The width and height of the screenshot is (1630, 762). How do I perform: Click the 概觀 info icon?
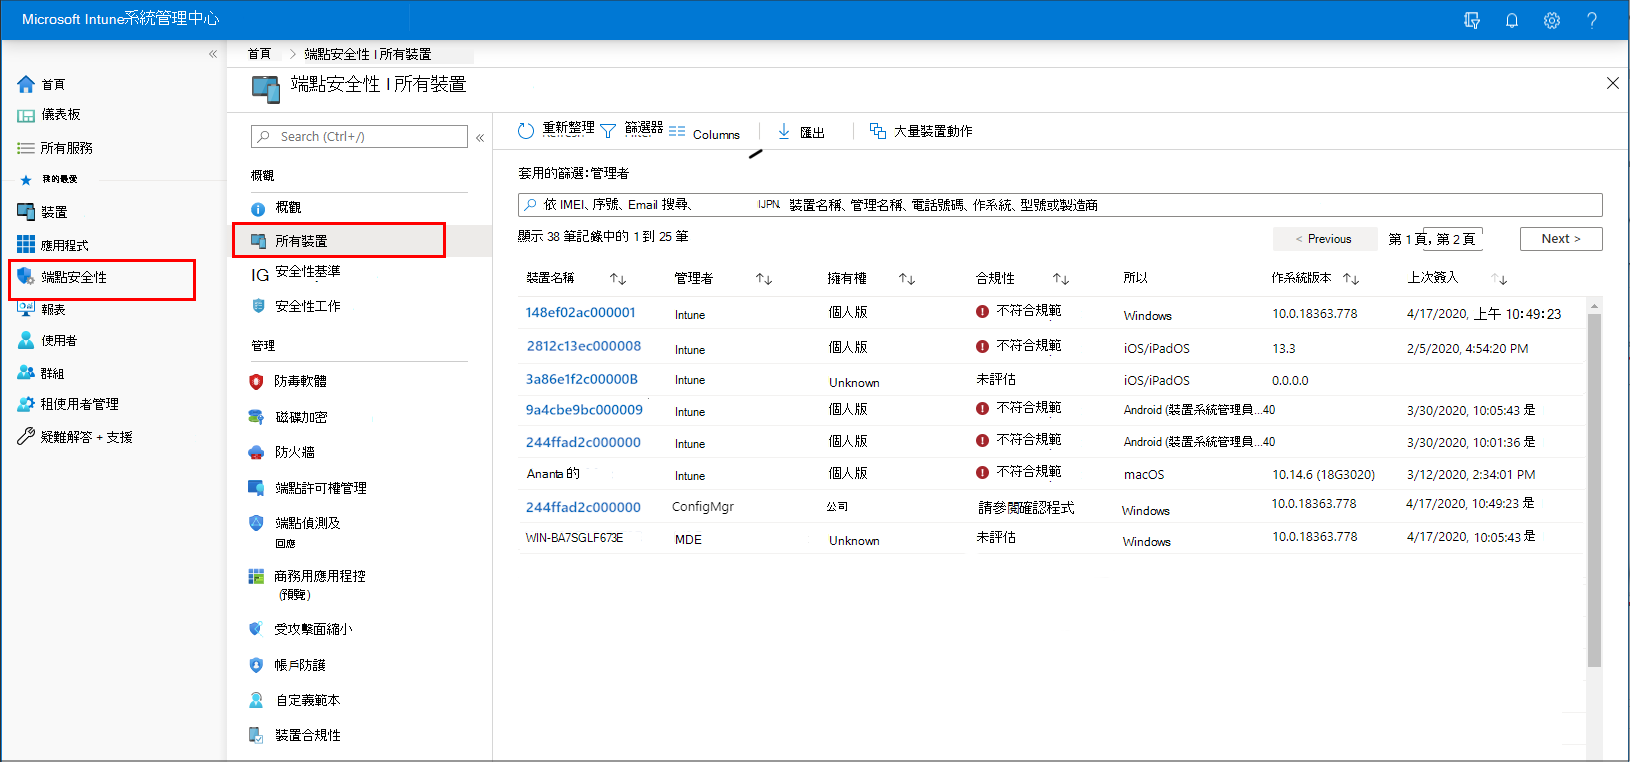(258, 208)
